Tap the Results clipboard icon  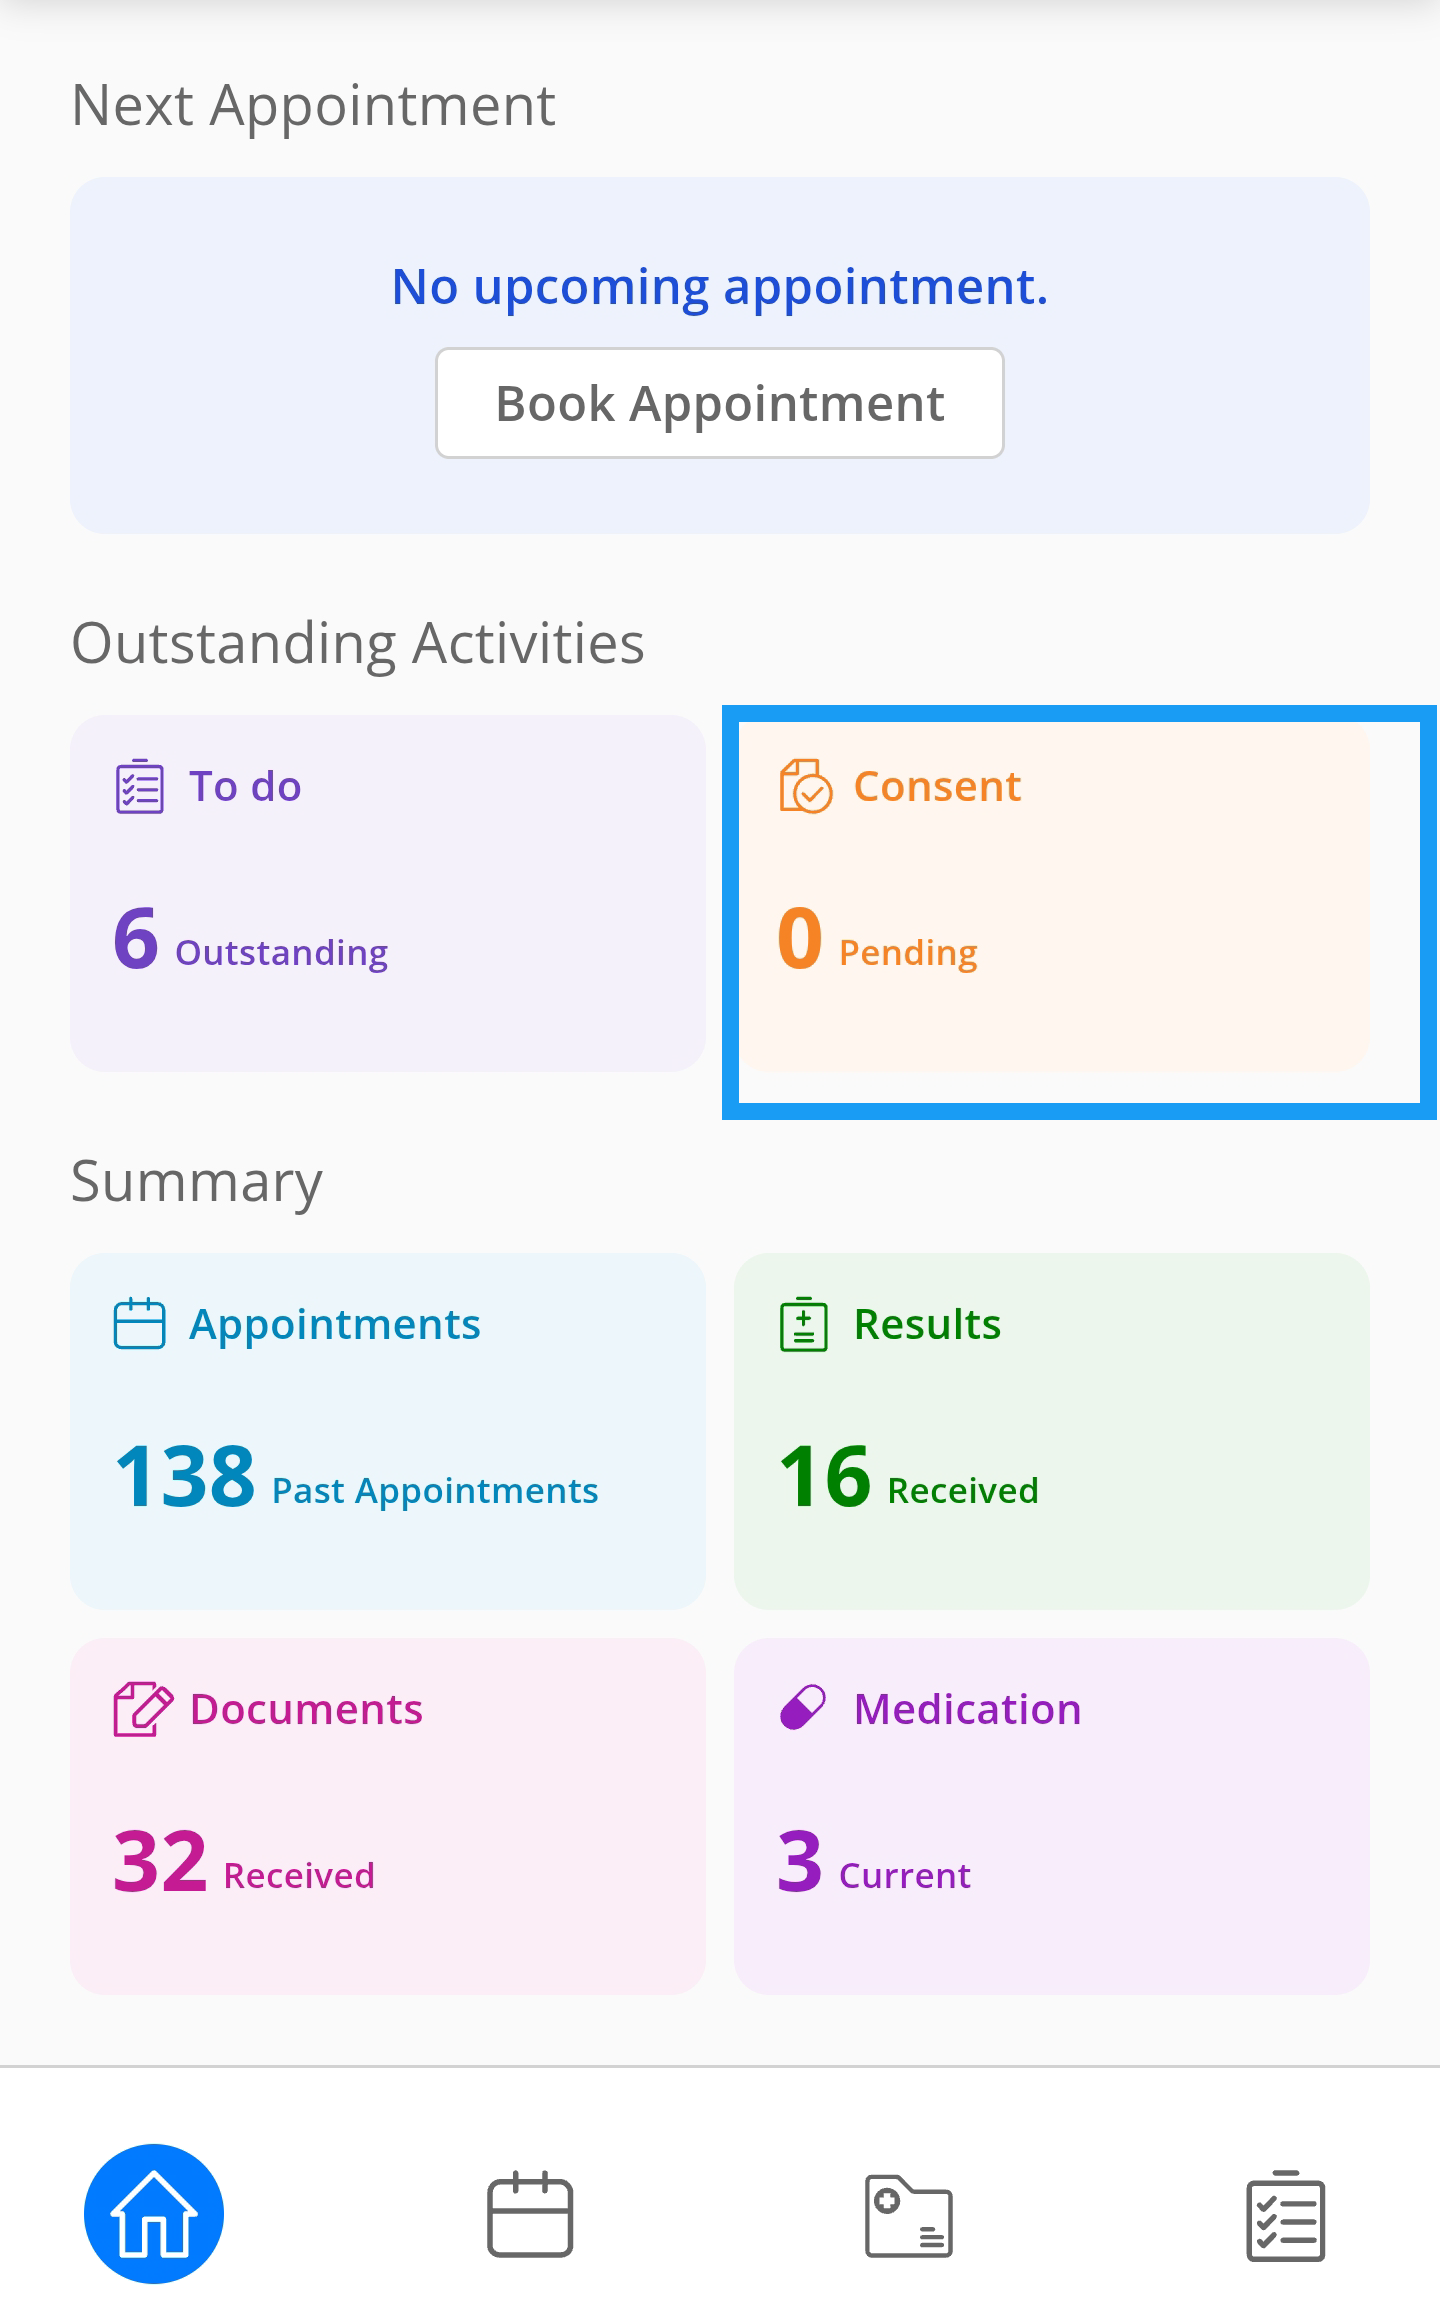(x=804, y=1325)
